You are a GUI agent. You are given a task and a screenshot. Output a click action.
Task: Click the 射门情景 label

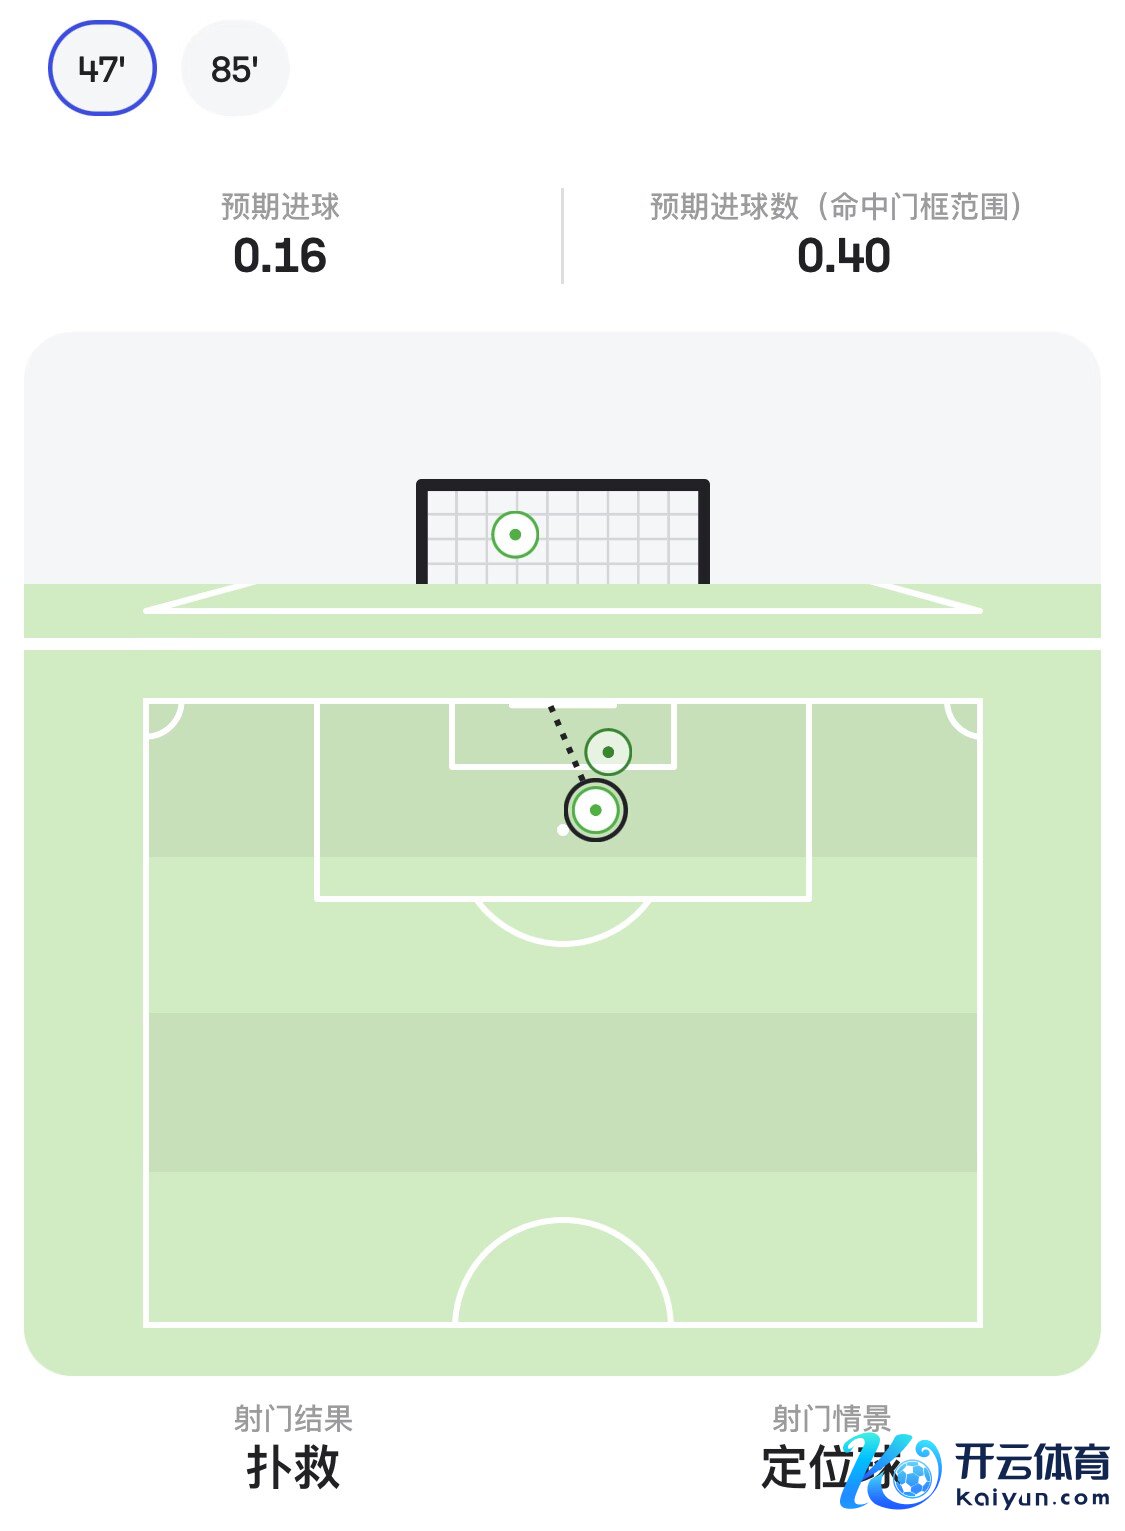831,1417
